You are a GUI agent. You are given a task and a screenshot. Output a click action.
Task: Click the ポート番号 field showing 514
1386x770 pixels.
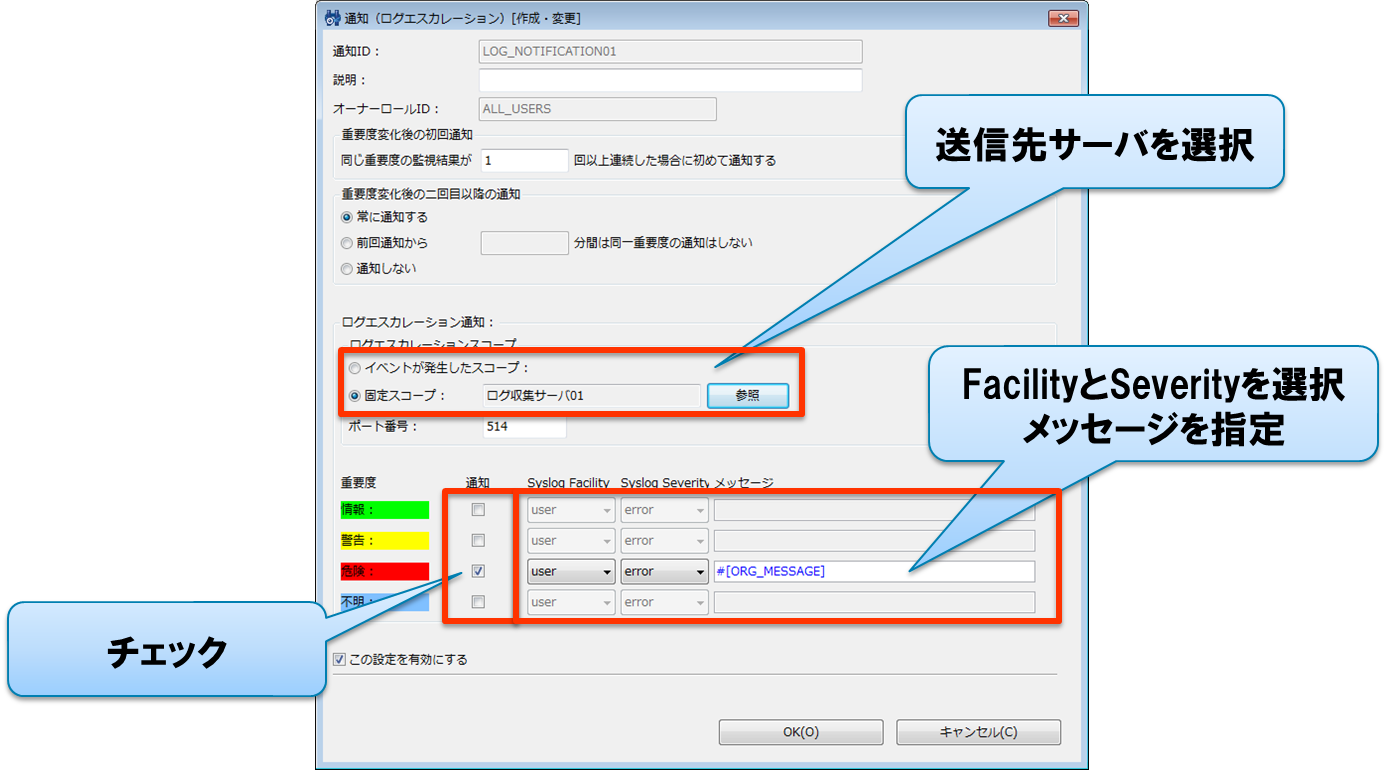click(524, 426)
